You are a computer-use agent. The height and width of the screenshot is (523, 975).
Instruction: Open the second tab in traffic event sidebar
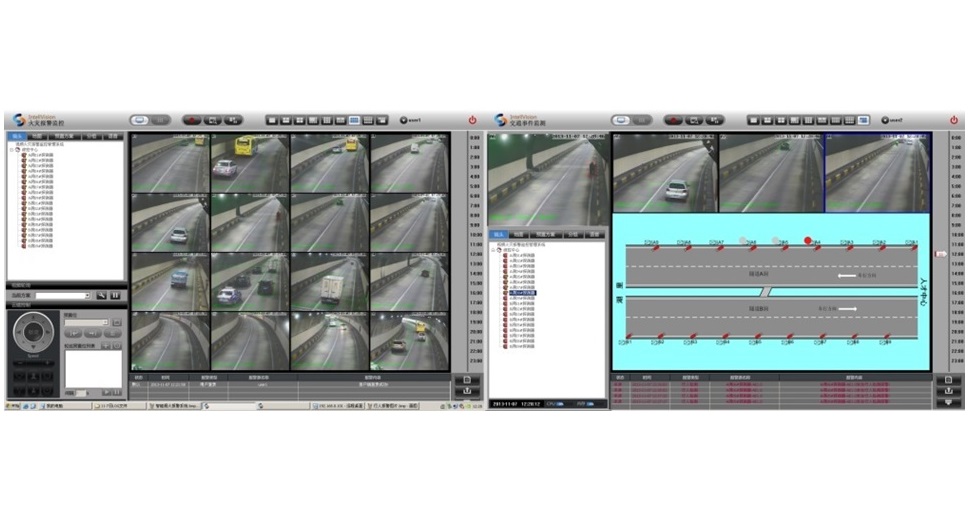point(519,234)
